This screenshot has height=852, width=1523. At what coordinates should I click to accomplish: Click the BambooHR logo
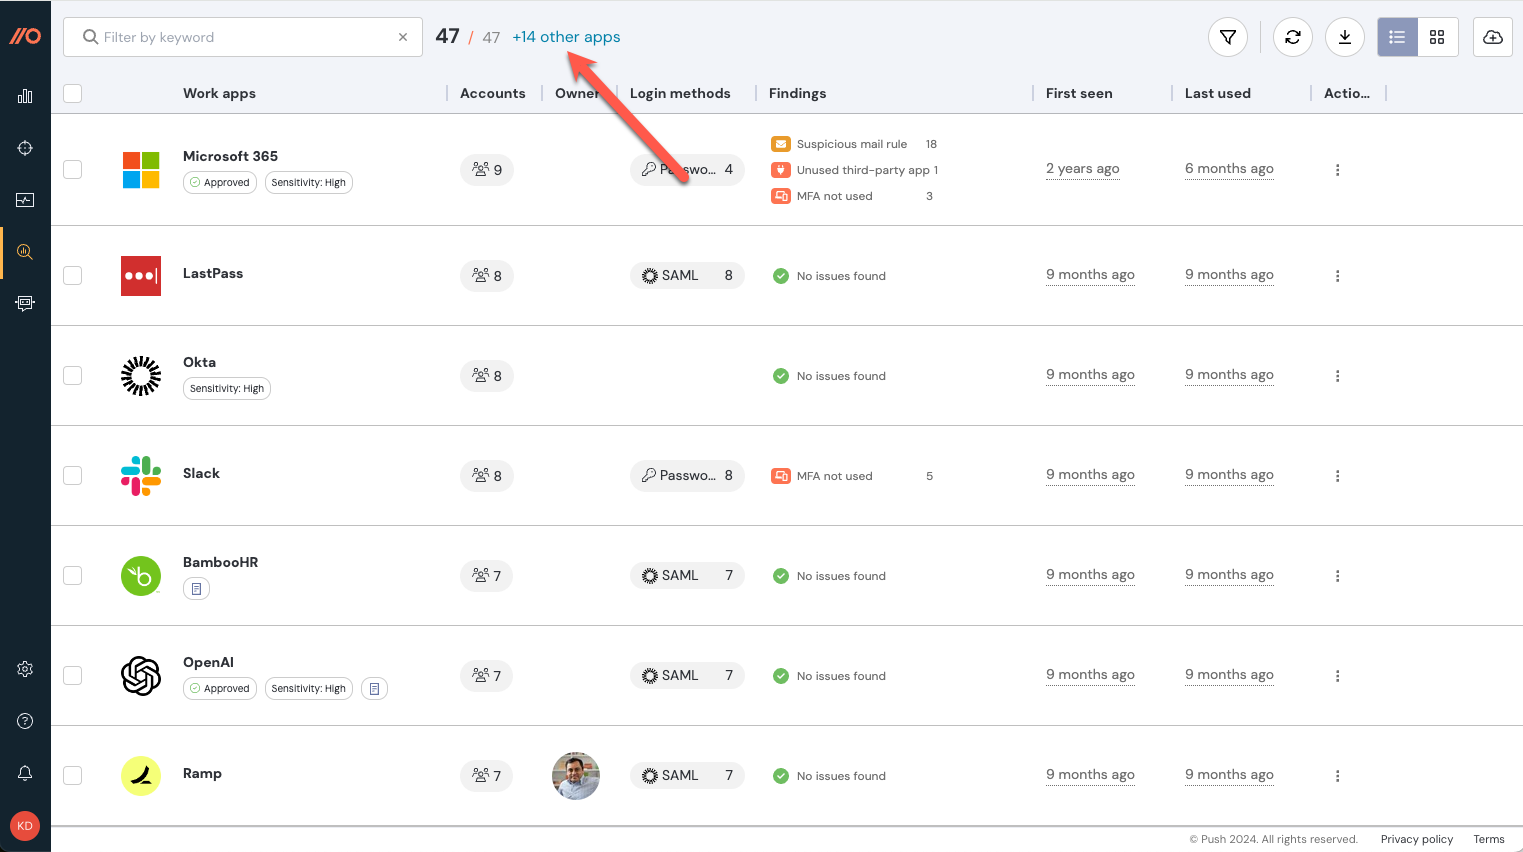coord(141,576)
